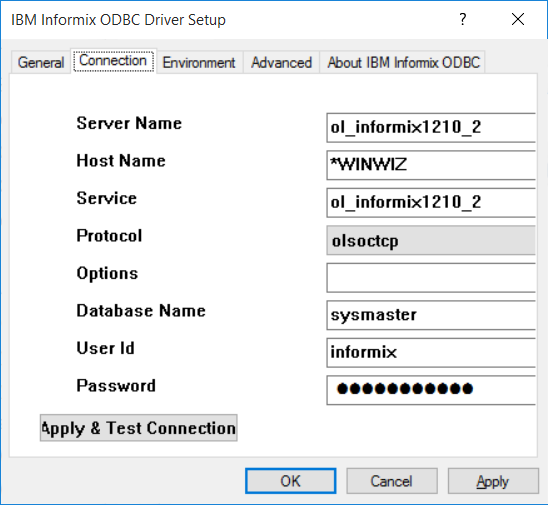Image resolution: width=548 pixels, height=505 pixels.
Task: Click the window title IBM Informix ODBC Driver Setup
Action: pos(118,20)
